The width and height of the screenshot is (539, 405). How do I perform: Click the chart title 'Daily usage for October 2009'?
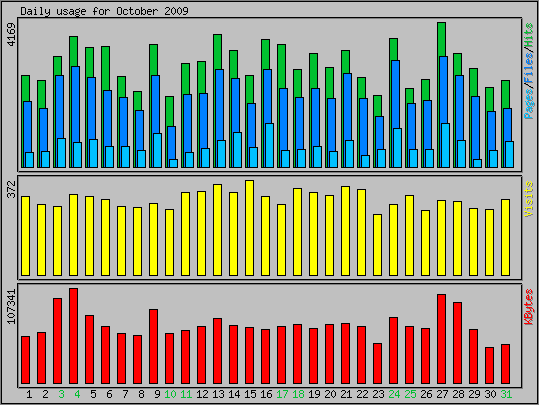pyautogui.click(x=104, y=11)
